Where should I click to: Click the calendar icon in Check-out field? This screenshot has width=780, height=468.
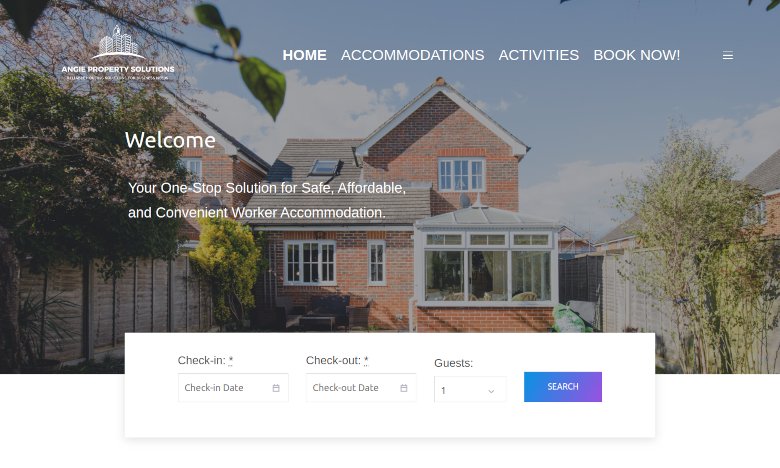pyautogui.click(x=404, y=388)
